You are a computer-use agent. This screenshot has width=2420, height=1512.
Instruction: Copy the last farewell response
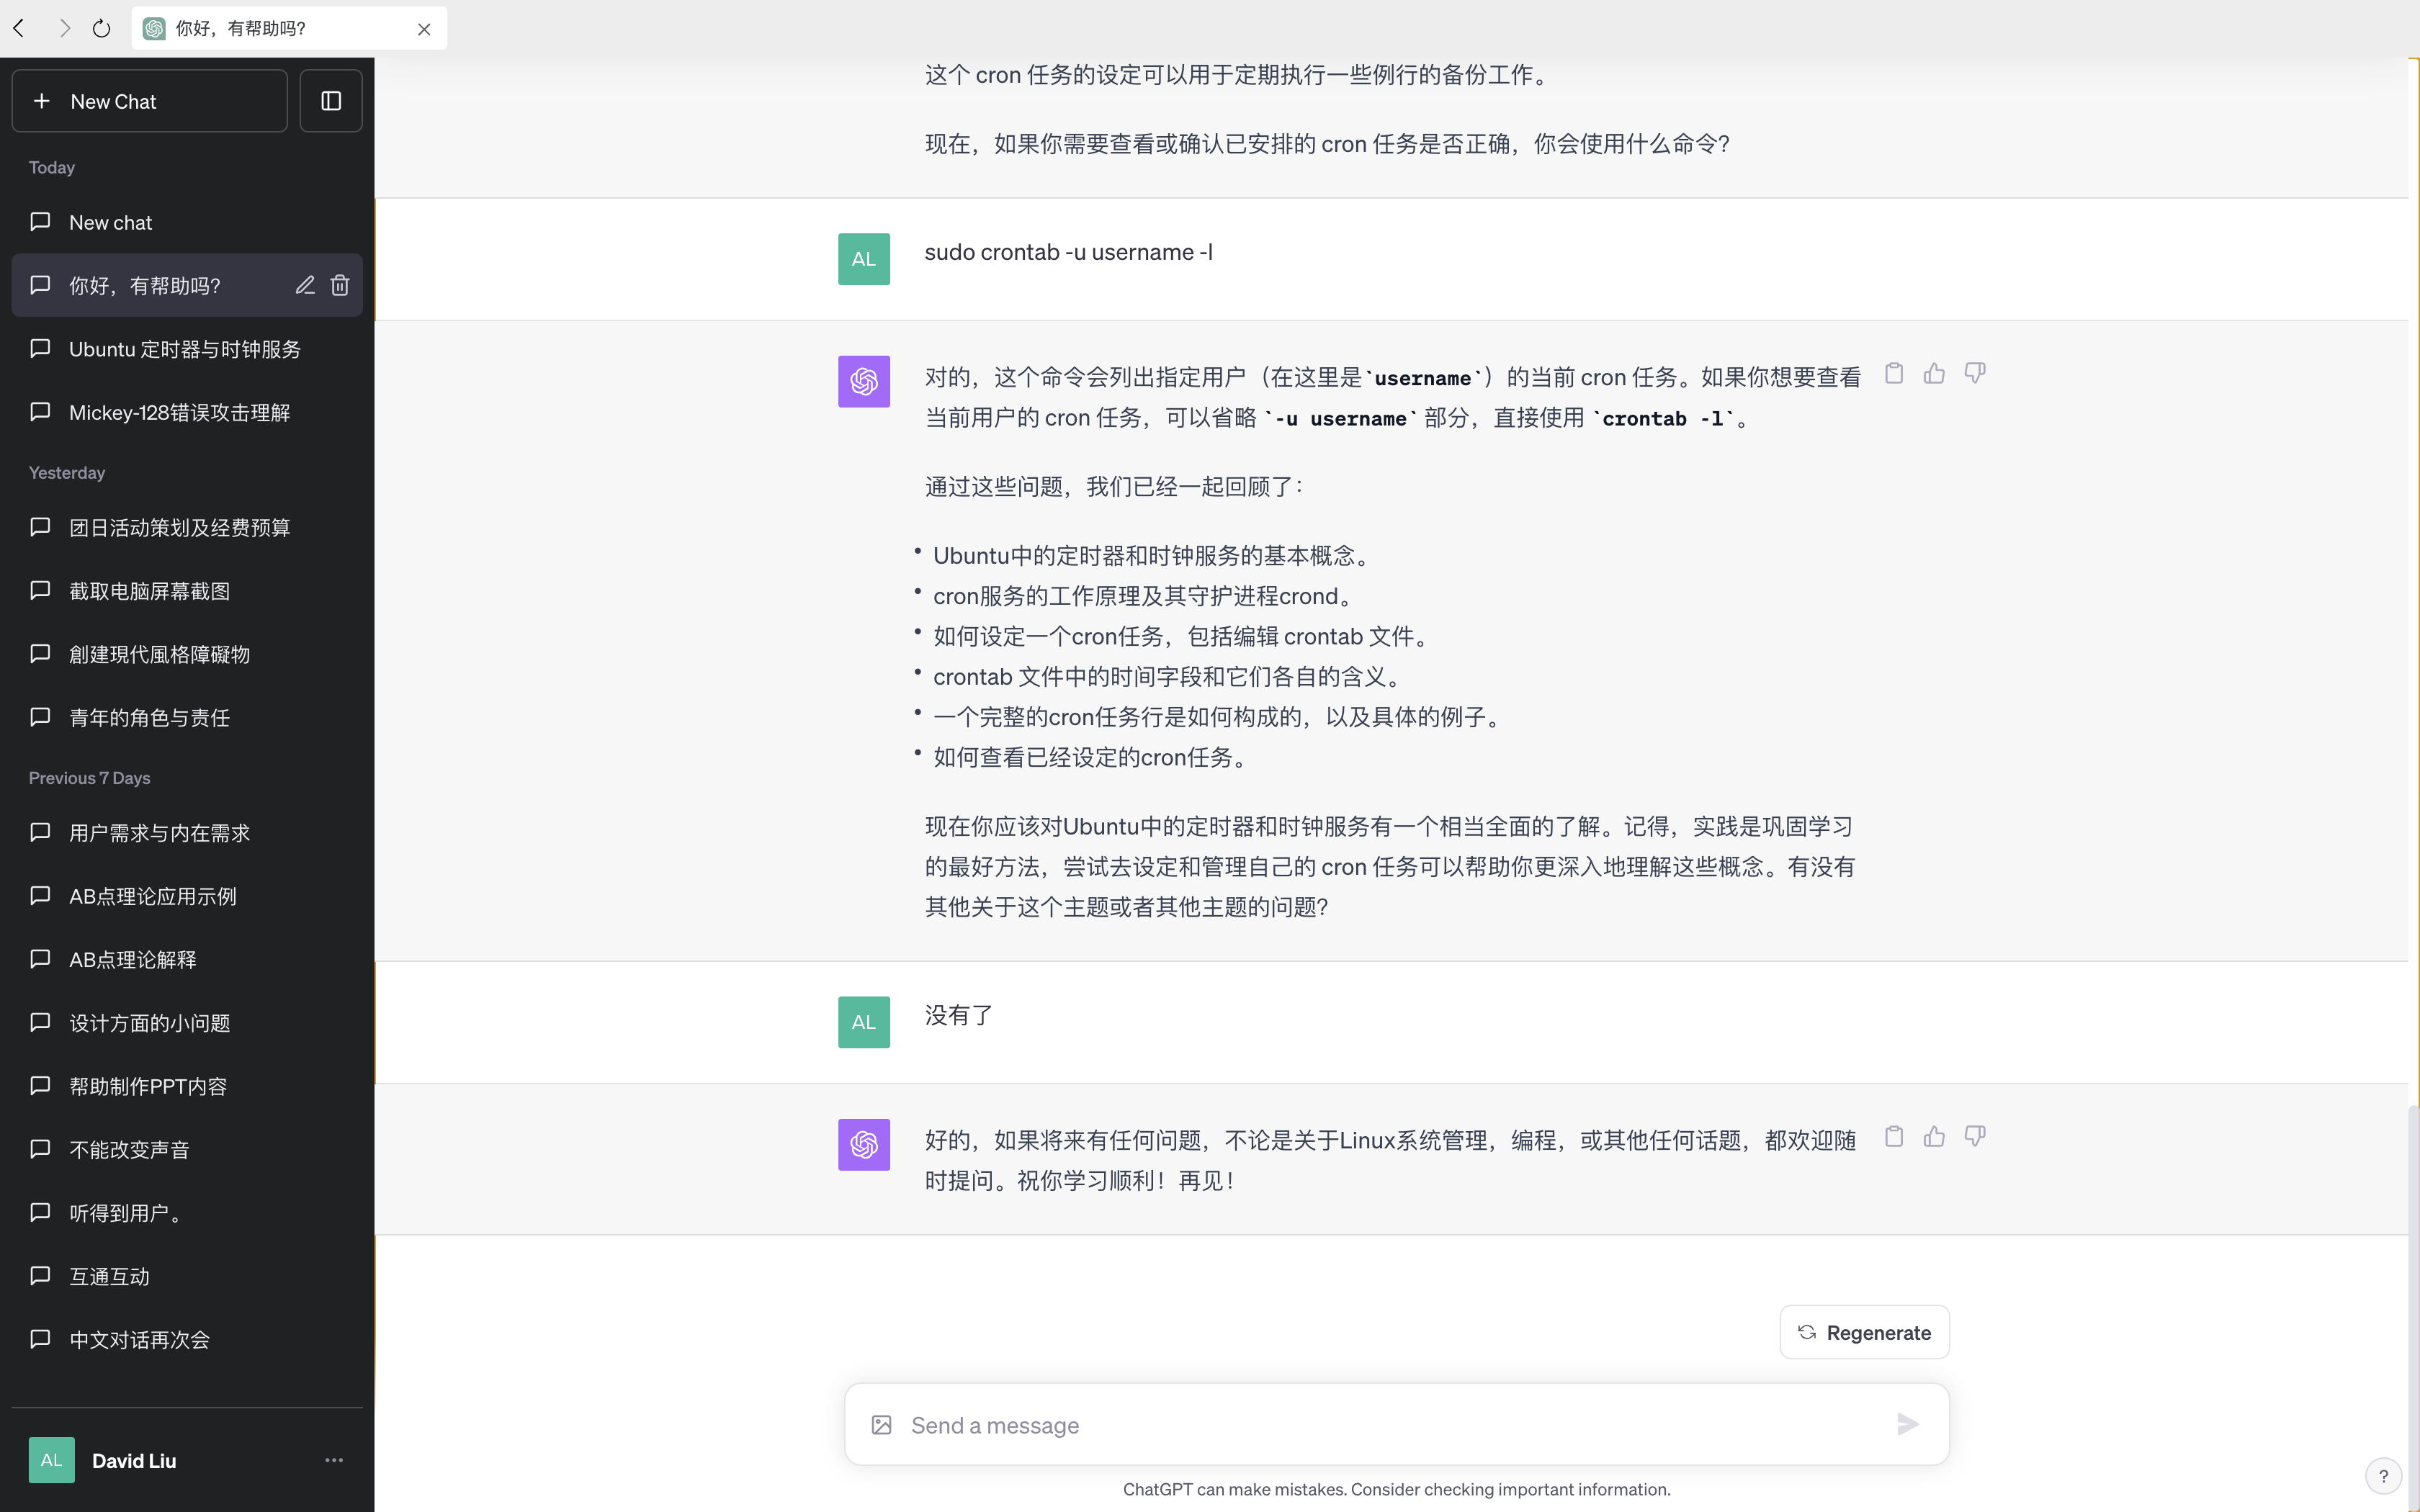point(1894,1137)
